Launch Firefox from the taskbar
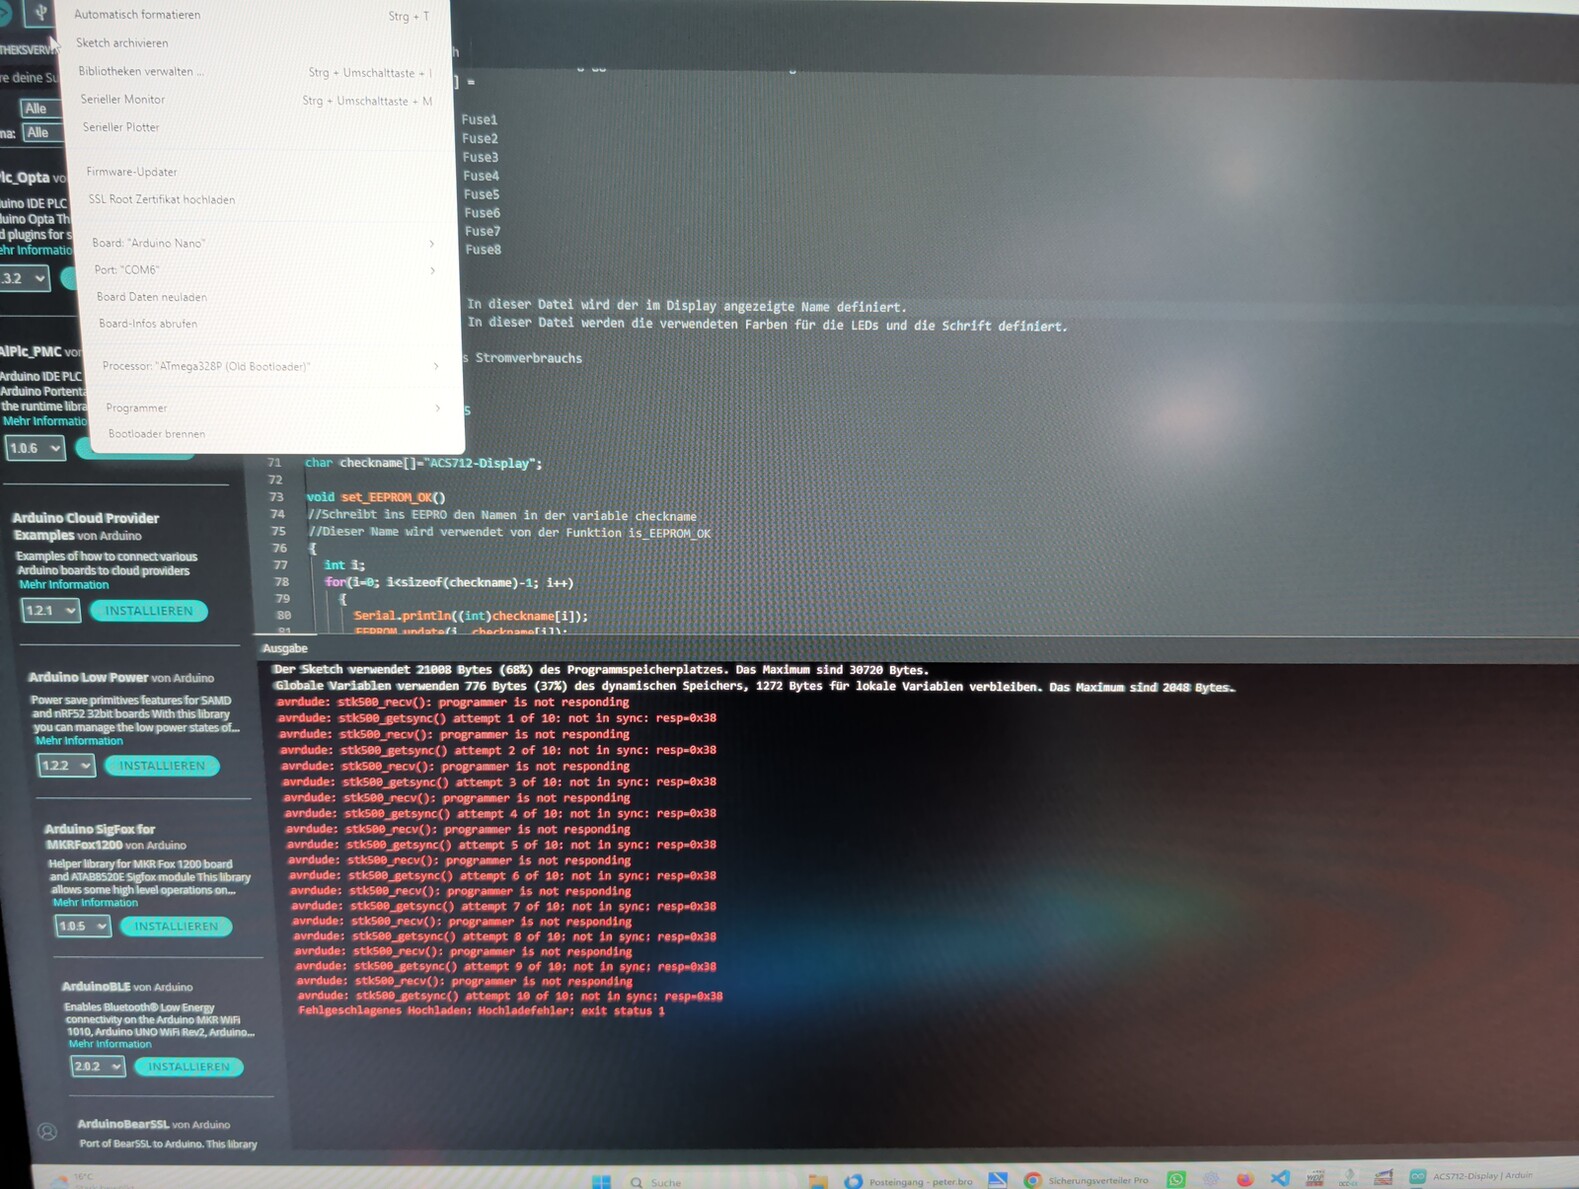This screenshot has height=1189, width=1579. coord(1245,1179)
